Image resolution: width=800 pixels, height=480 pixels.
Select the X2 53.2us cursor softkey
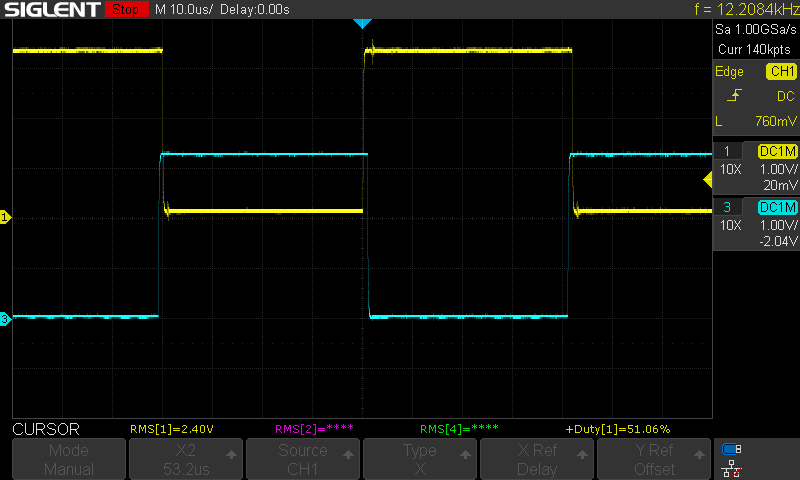[x=185, y=460]
